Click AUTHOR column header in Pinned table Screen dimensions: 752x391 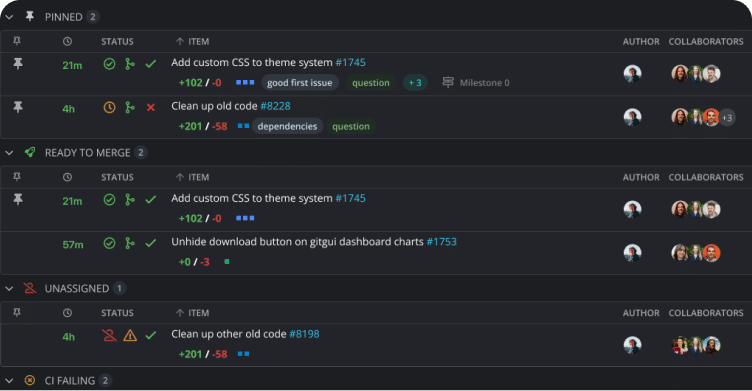[641, 41]
